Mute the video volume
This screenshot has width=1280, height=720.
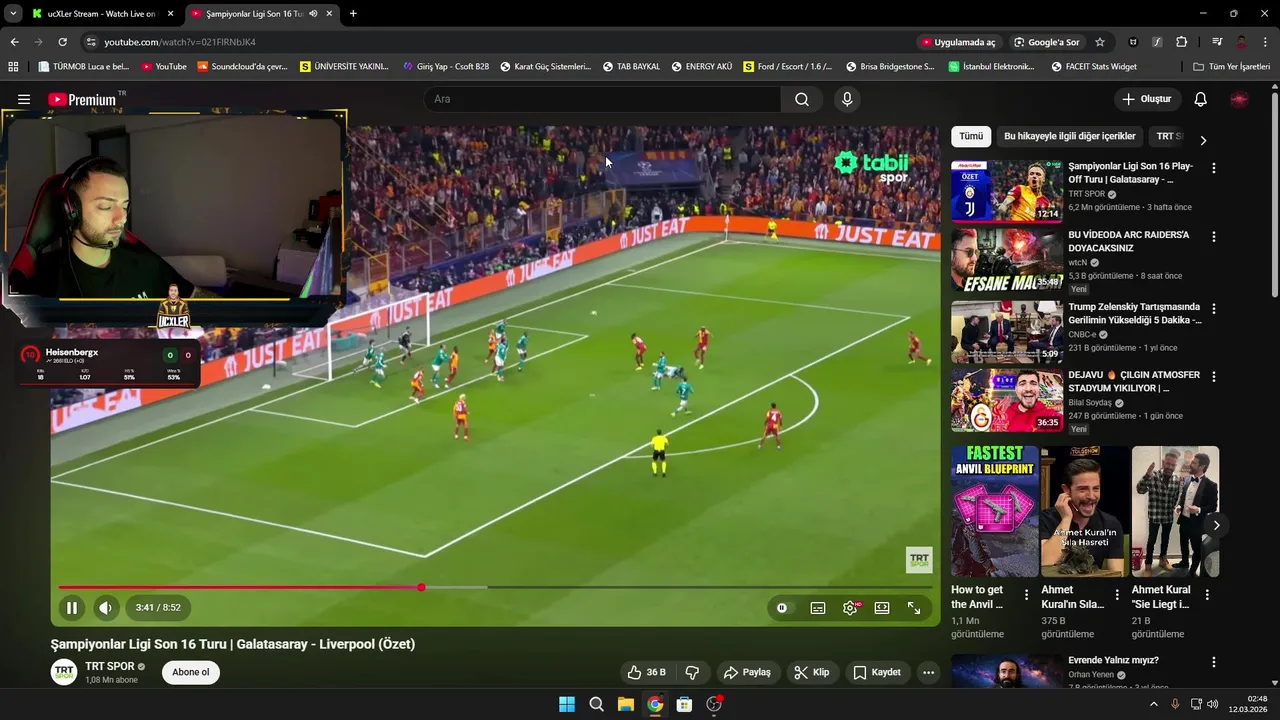tap(105, 607)
